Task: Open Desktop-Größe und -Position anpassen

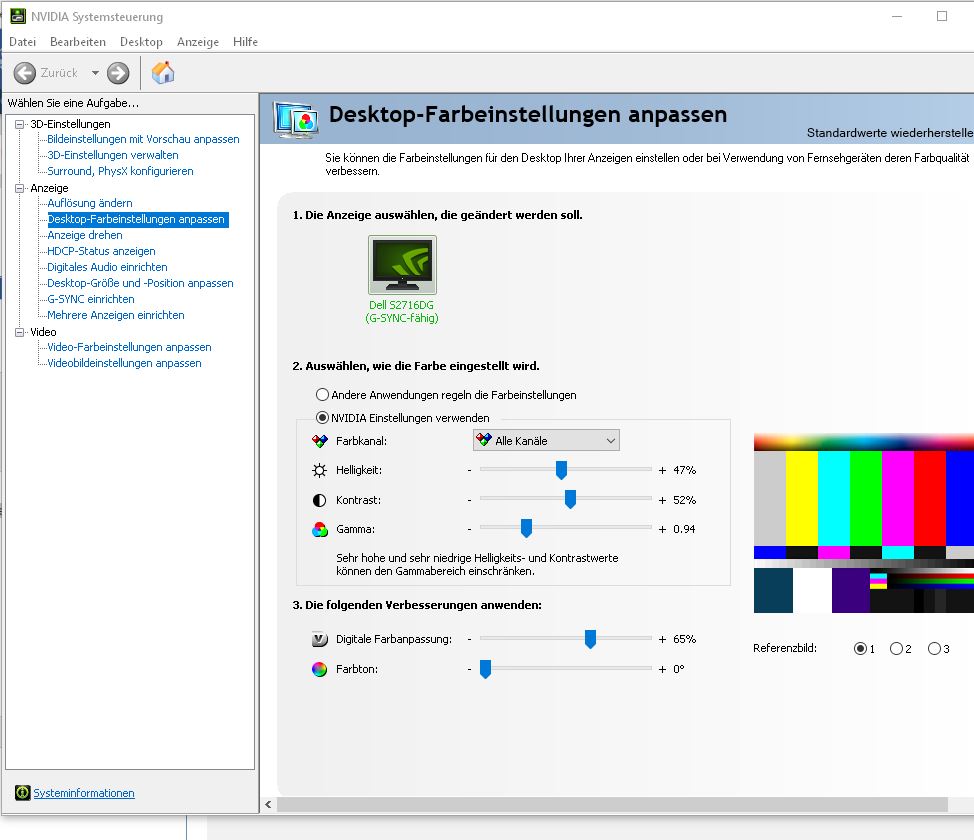Action: click(x=140, y=283)
